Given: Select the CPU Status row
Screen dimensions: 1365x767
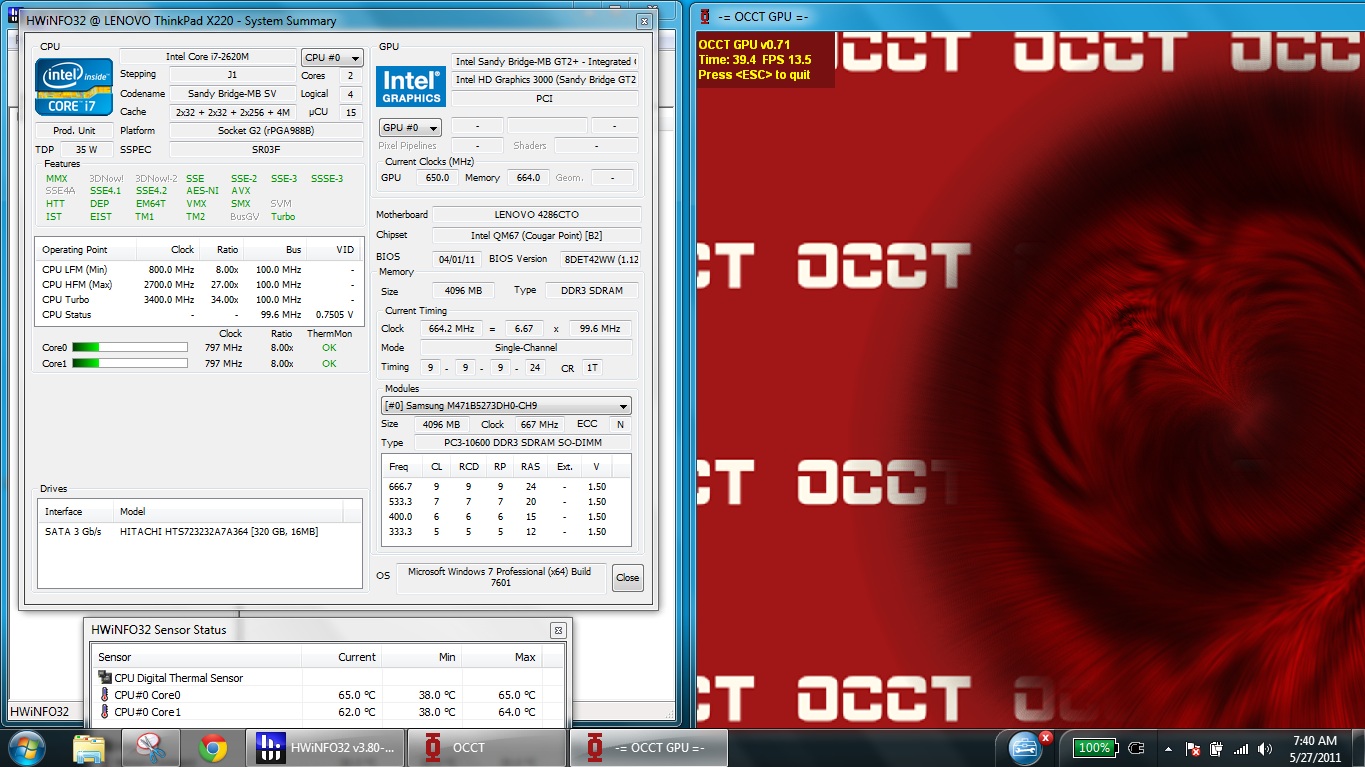Looking at the screenshot, I should [x=199, y=314].
